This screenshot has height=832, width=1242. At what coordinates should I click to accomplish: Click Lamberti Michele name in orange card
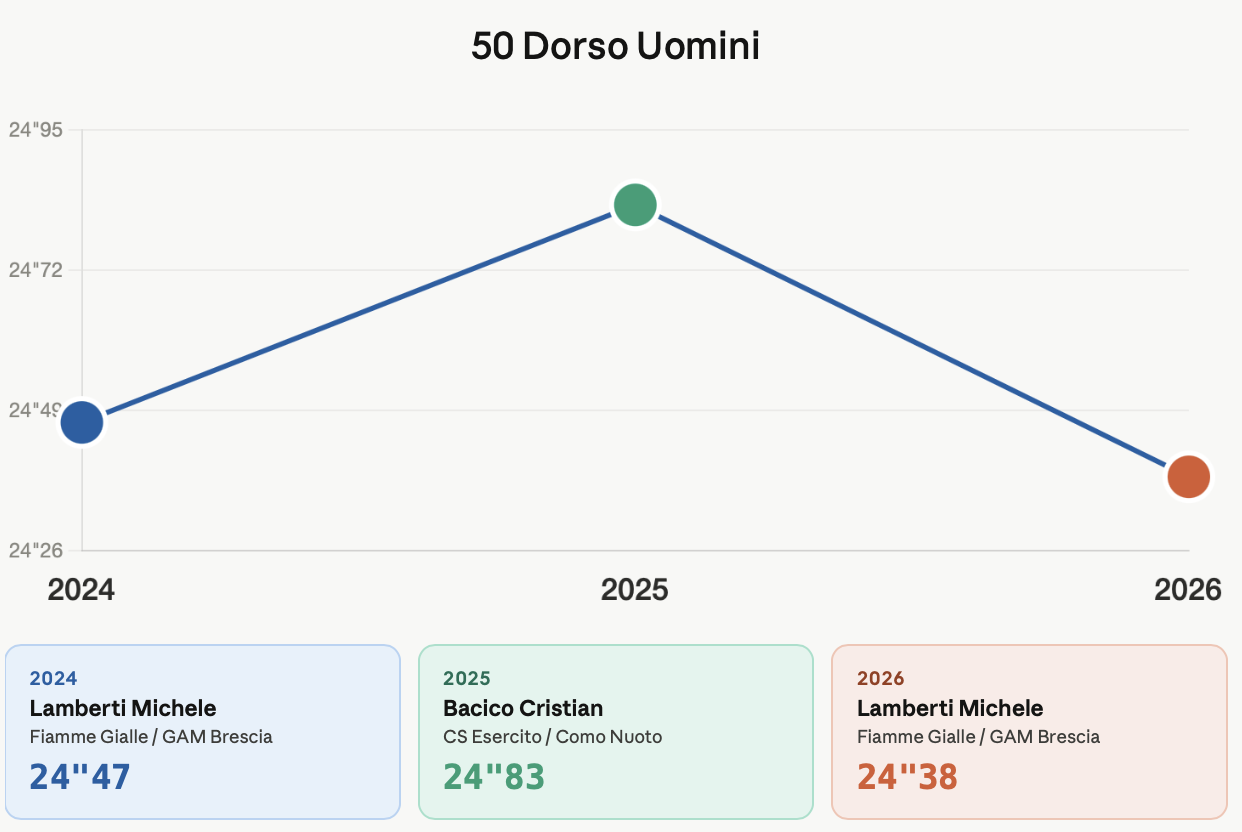coord(950,708)
